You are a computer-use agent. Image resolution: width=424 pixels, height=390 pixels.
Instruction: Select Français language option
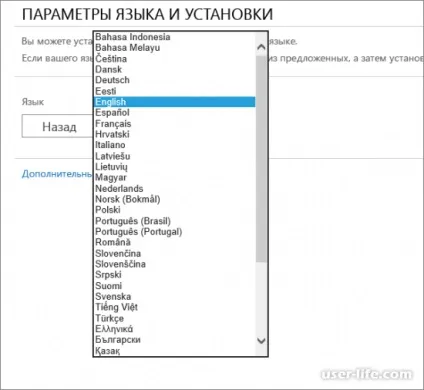(x=175, y=124)
